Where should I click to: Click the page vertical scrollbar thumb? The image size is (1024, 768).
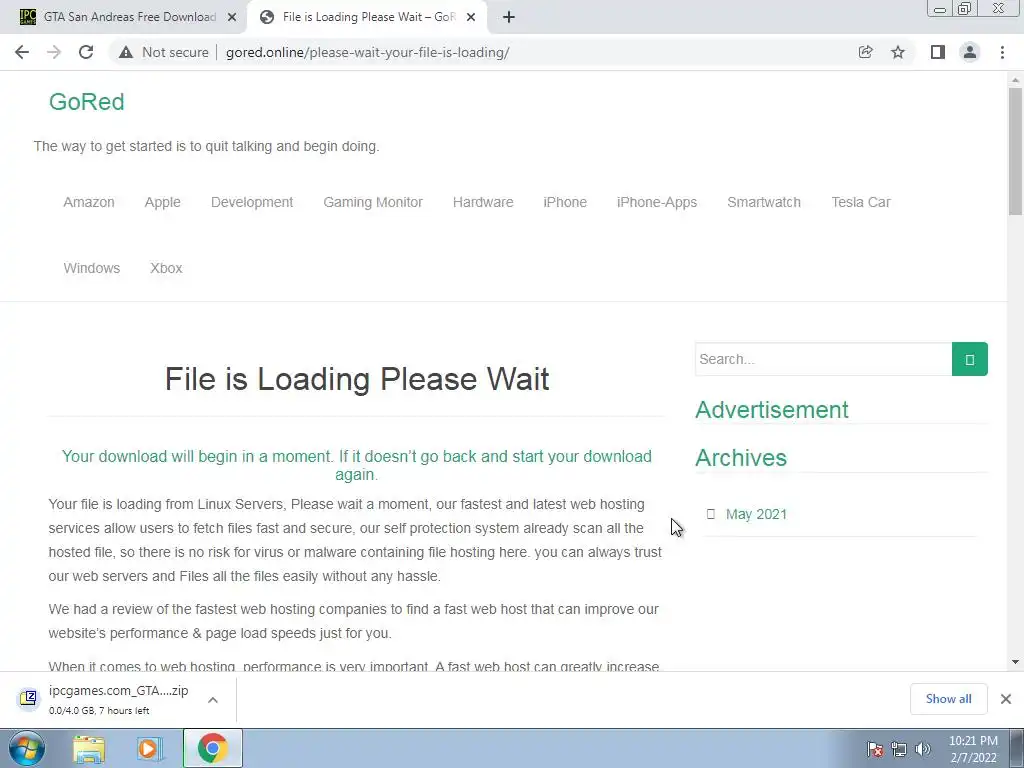tap(1015, 150)
